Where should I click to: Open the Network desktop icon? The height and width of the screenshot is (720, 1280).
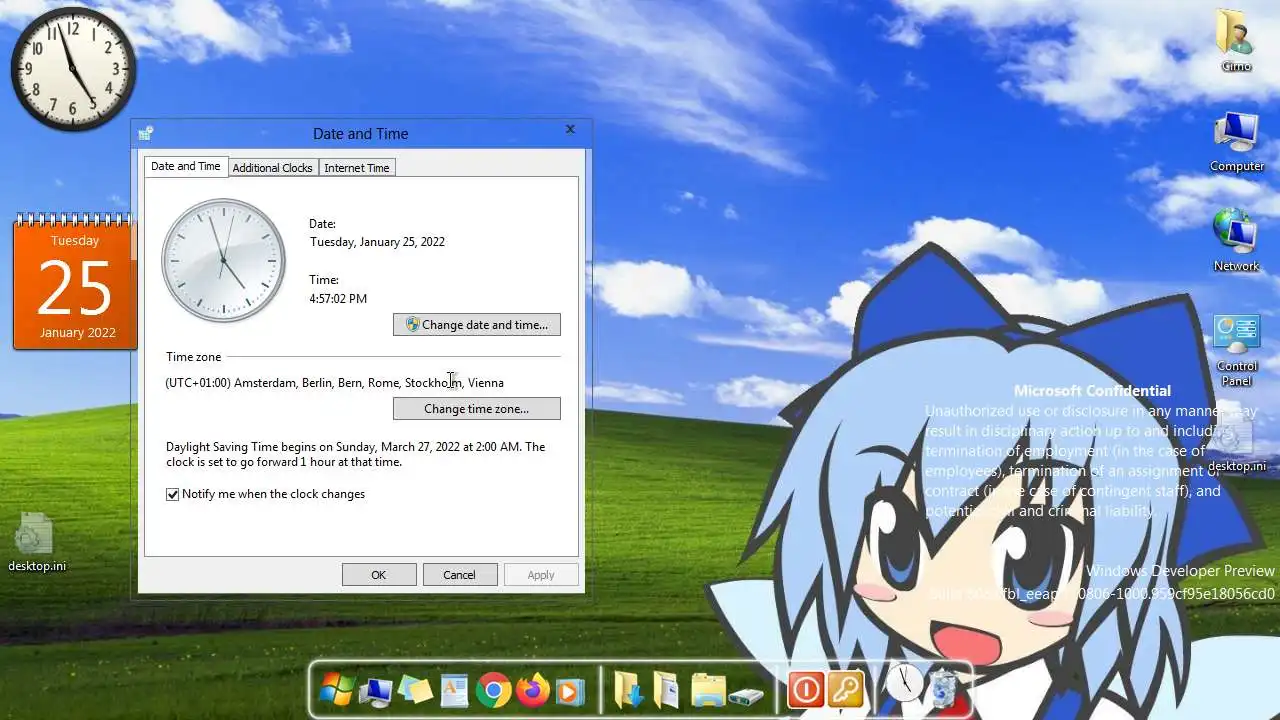[x=1237, y=240]
